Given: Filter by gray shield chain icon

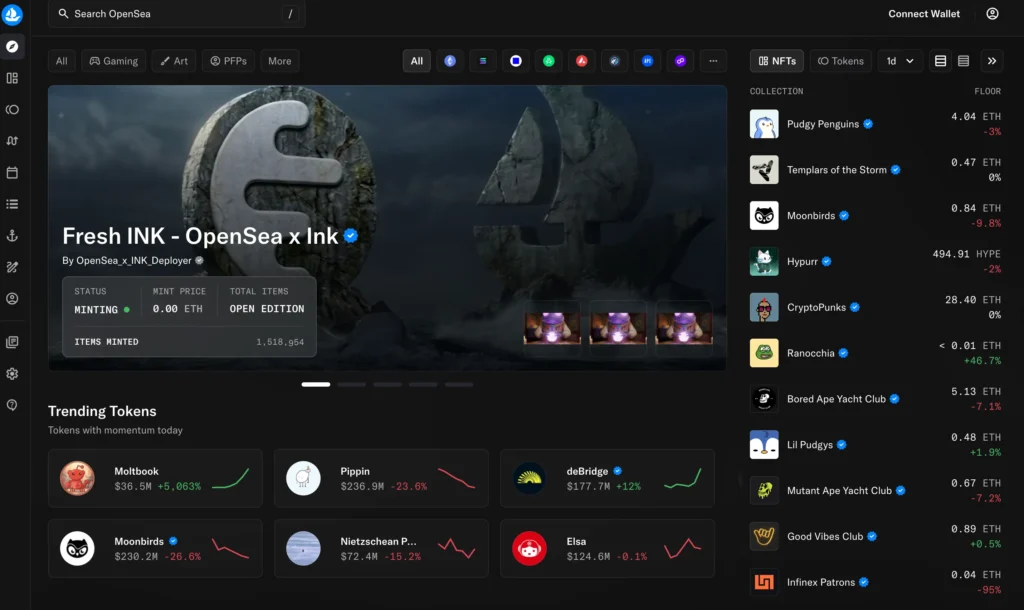Looking at the screenshot, I should pyautogui.click(x=615, y=61).
